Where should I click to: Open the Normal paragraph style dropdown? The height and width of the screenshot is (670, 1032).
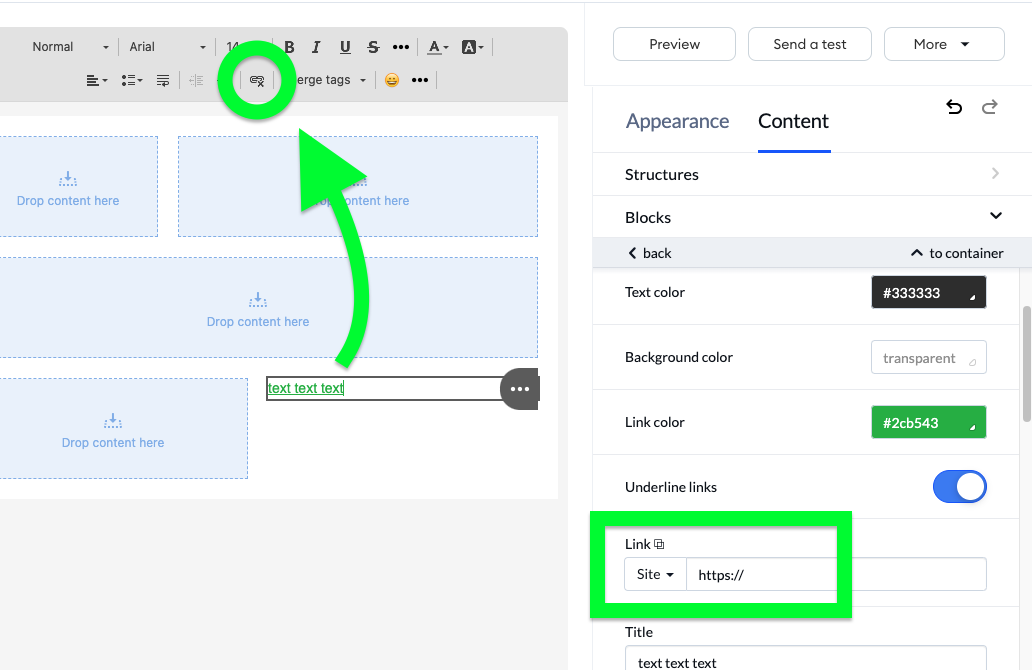(x=70, y=47)
